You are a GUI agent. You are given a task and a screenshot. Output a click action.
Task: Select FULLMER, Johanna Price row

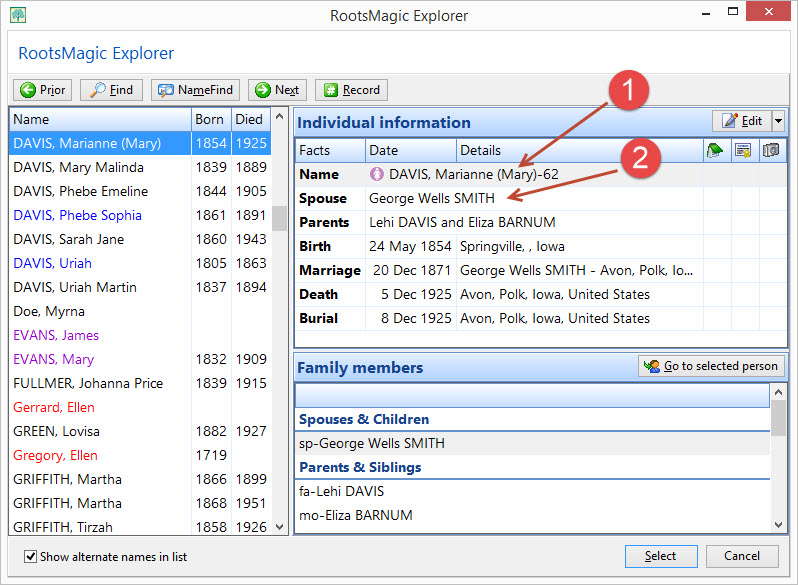(x=140, y=383)
